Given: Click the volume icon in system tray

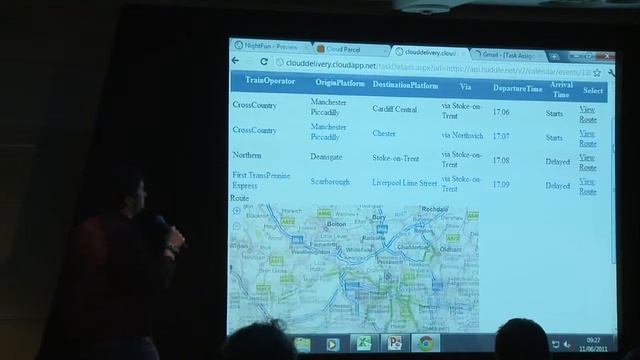Looking at the screenshot, I should (x=567, y=344).
